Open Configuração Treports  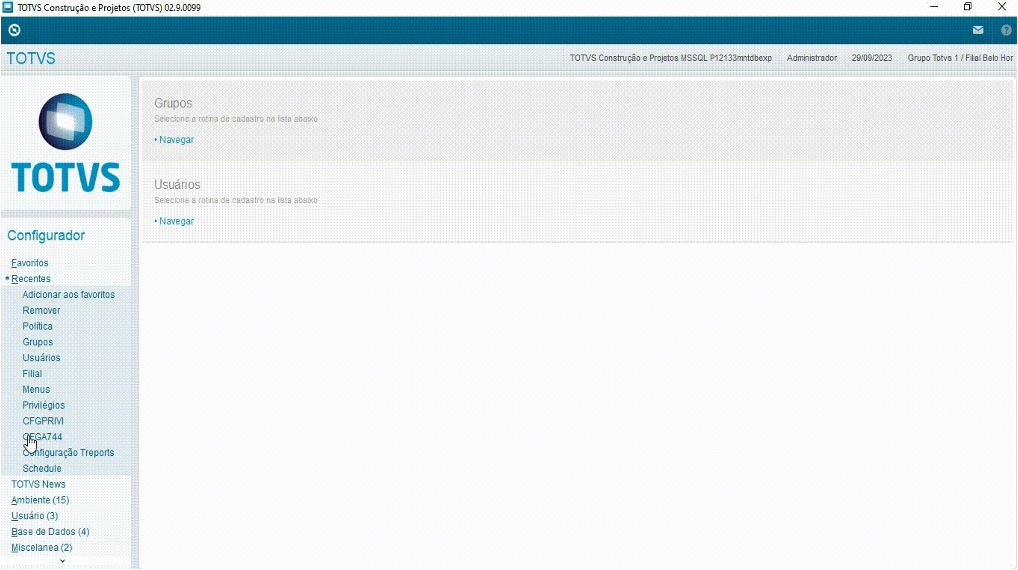click(x=68, y=452)
